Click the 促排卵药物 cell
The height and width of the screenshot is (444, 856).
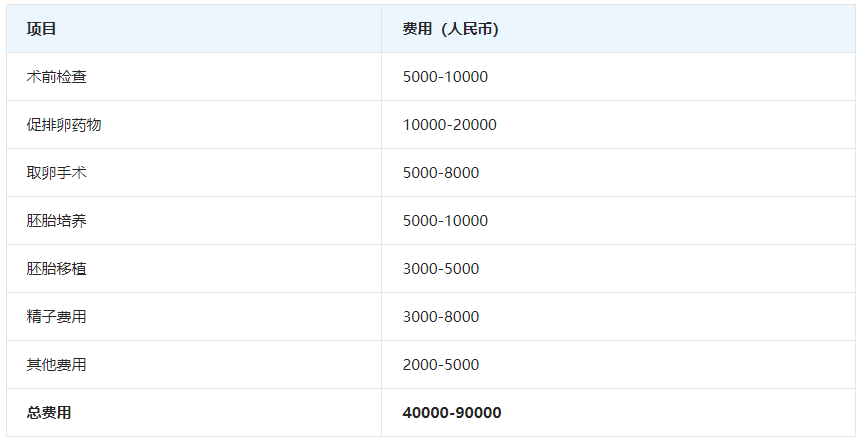[64, 125]
